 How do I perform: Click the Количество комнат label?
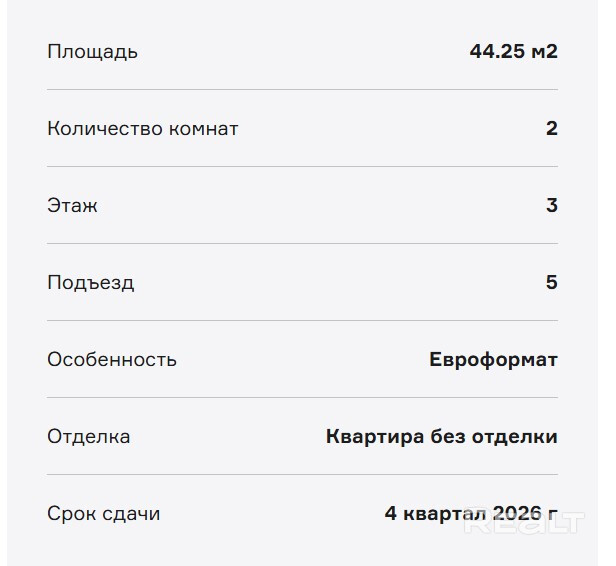tap(142, 128)
